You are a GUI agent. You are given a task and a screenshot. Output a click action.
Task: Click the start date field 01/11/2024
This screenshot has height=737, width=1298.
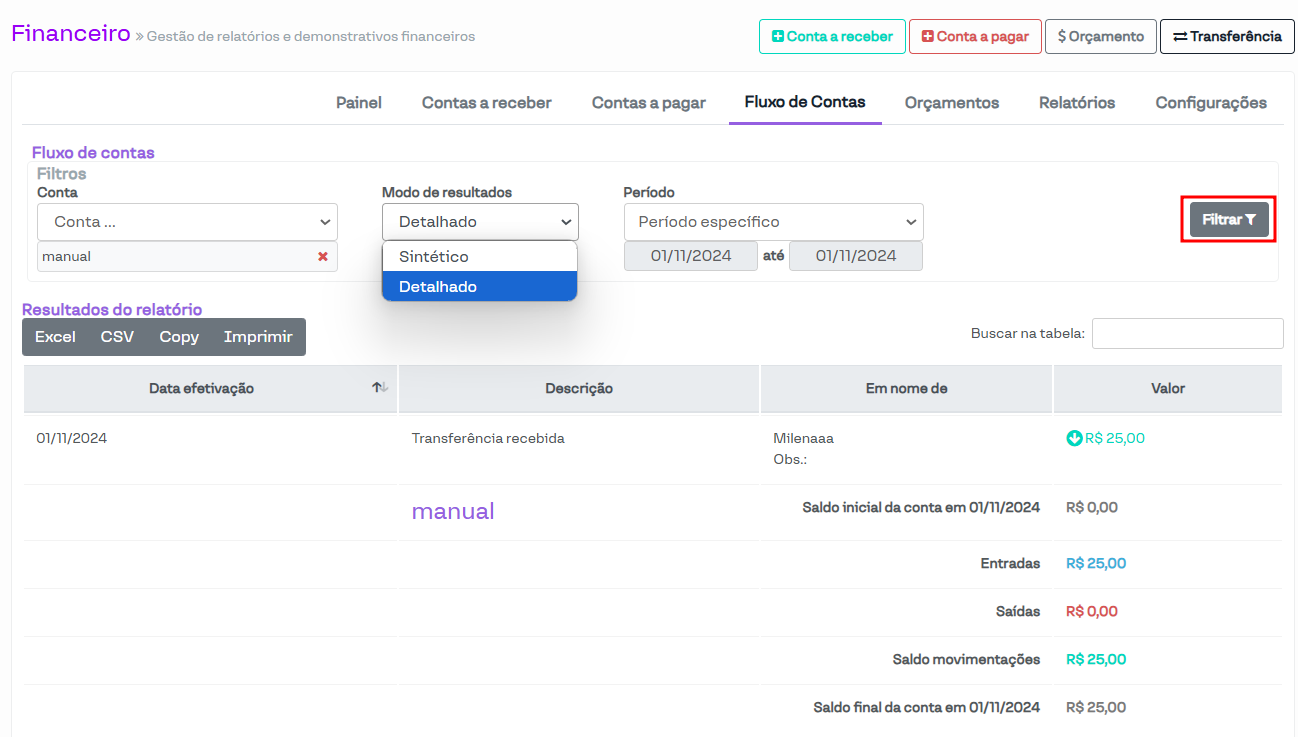click(691, 256)
